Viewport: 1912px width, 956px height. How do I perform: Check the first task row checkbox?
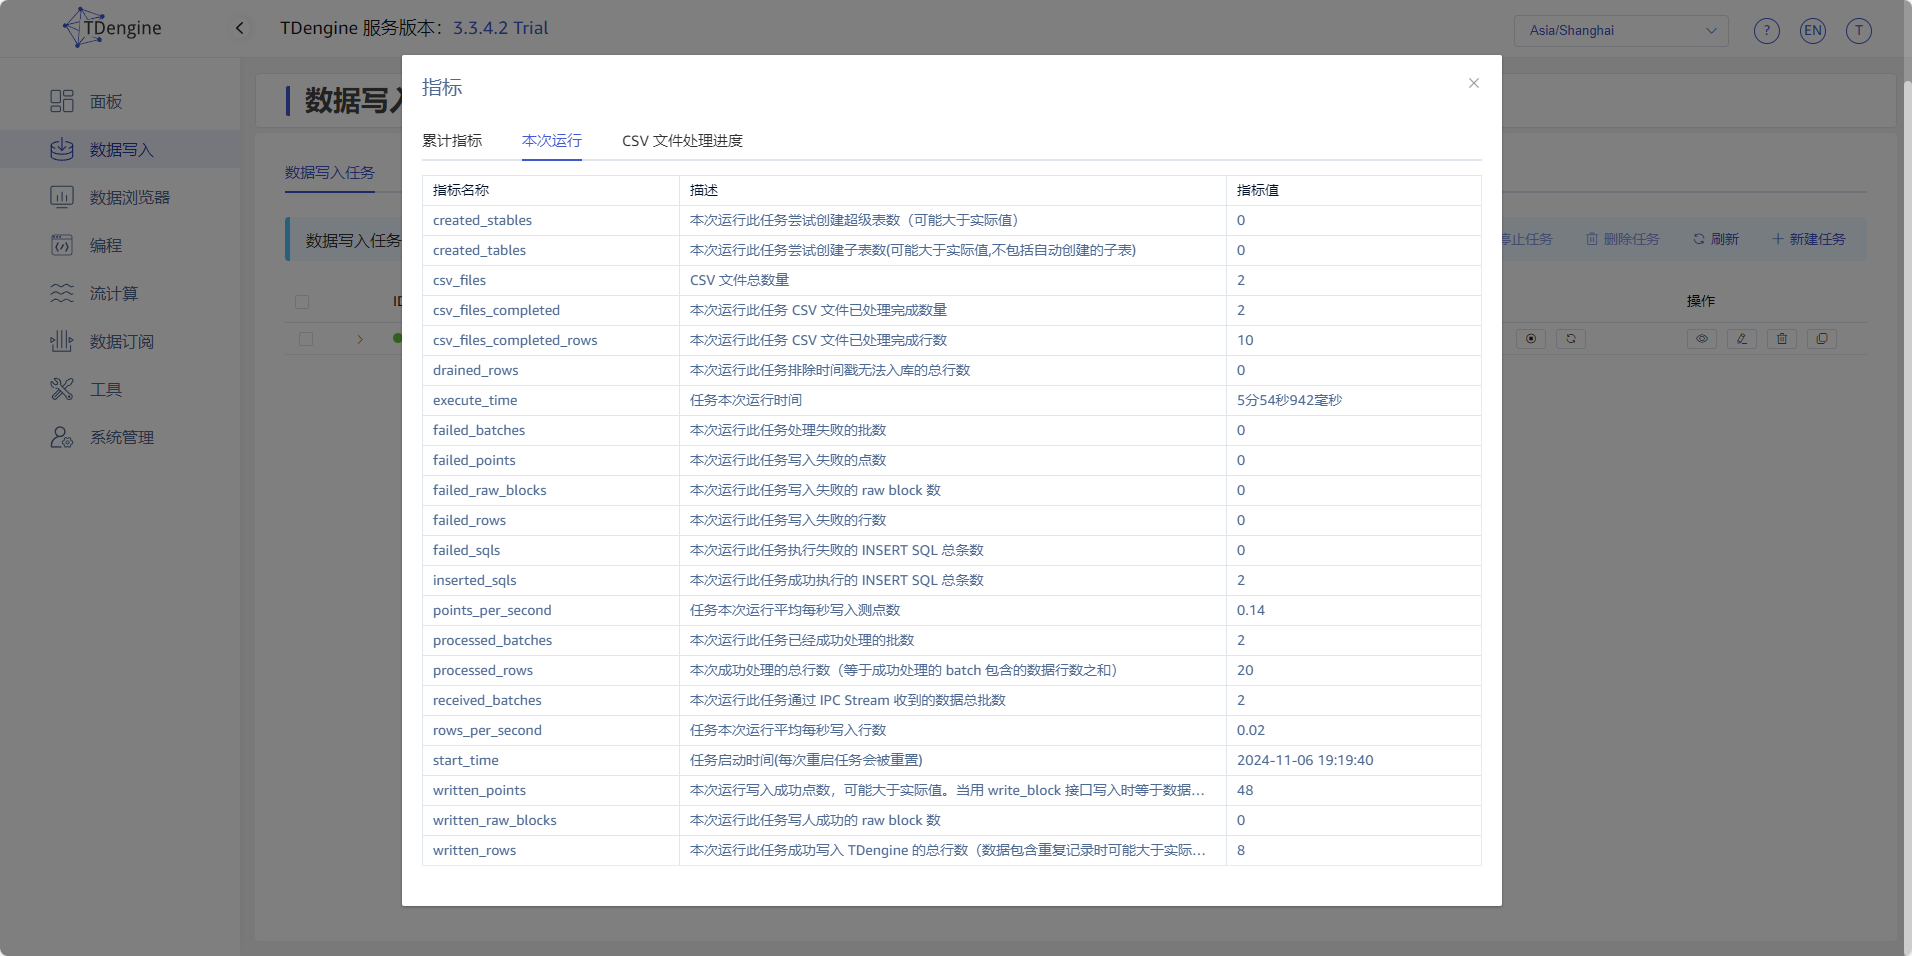click(306, 339)
